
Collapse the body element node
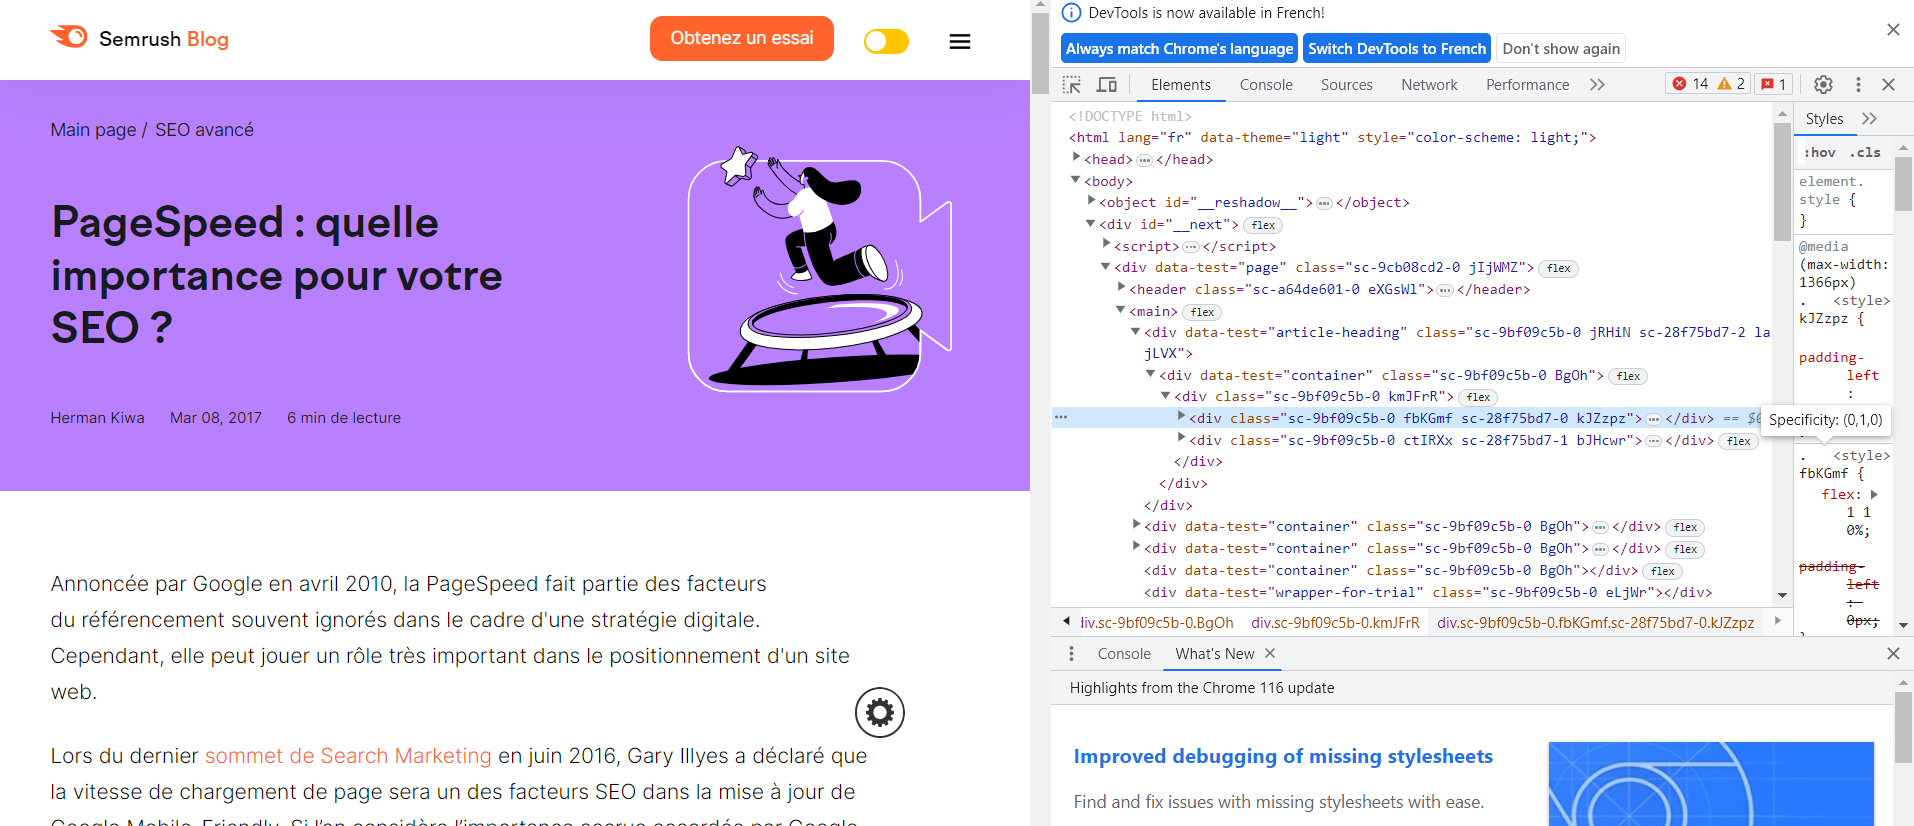point(1076,180)
